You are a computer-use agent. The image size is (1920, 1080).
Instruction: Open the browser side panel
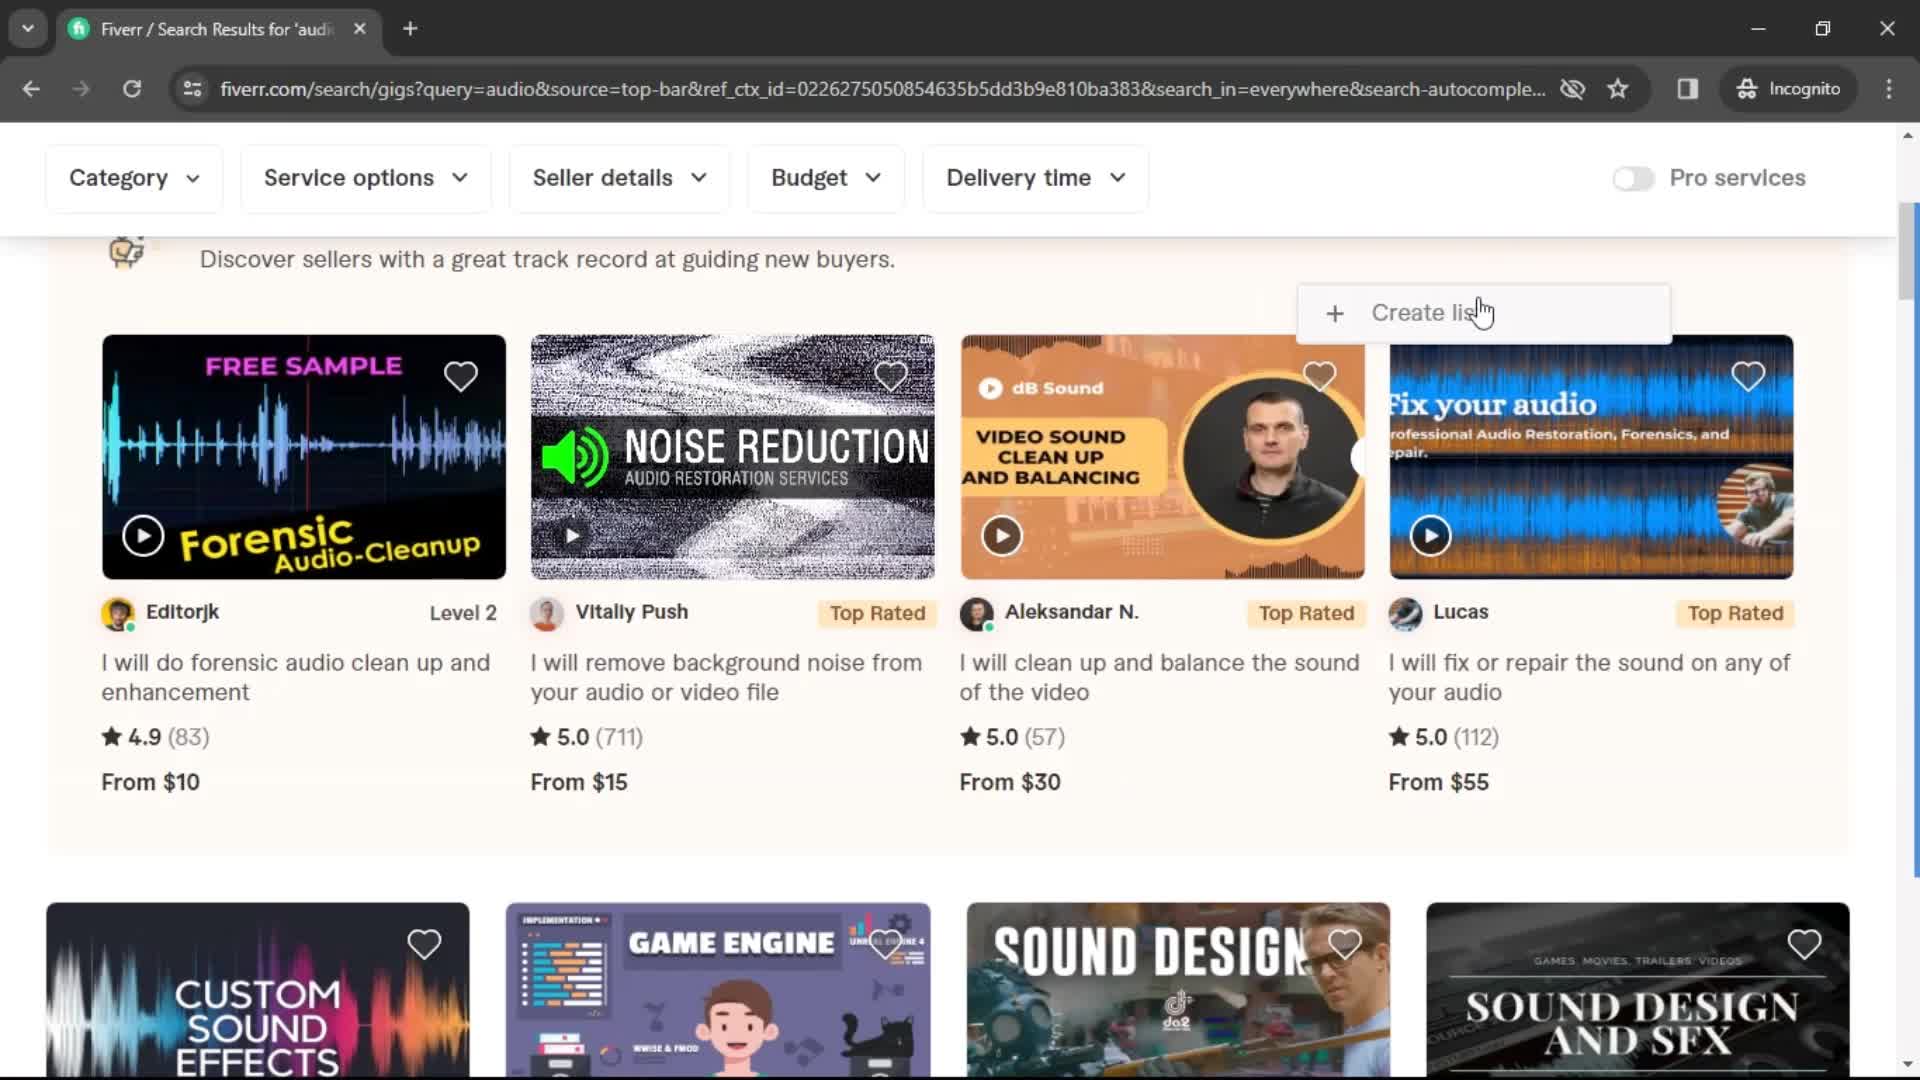tap(1688, 89)
